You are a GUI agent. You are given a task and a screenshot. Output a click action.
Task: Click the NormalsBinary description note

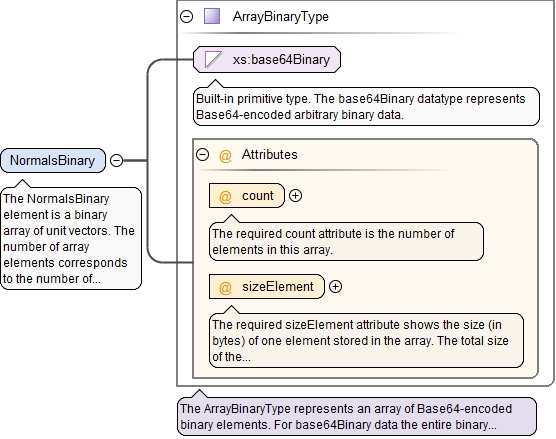(71, 238)
